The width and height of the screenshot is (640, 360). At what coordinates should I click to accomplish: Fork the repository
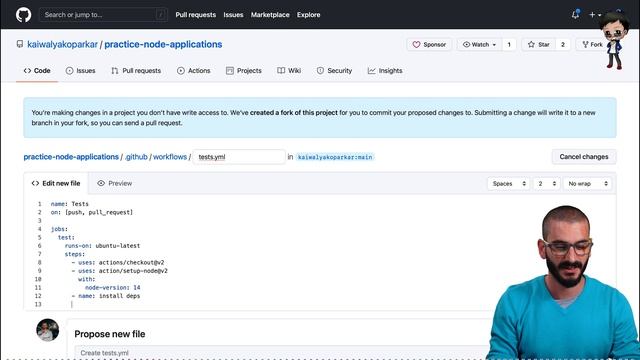click(592, 44)
